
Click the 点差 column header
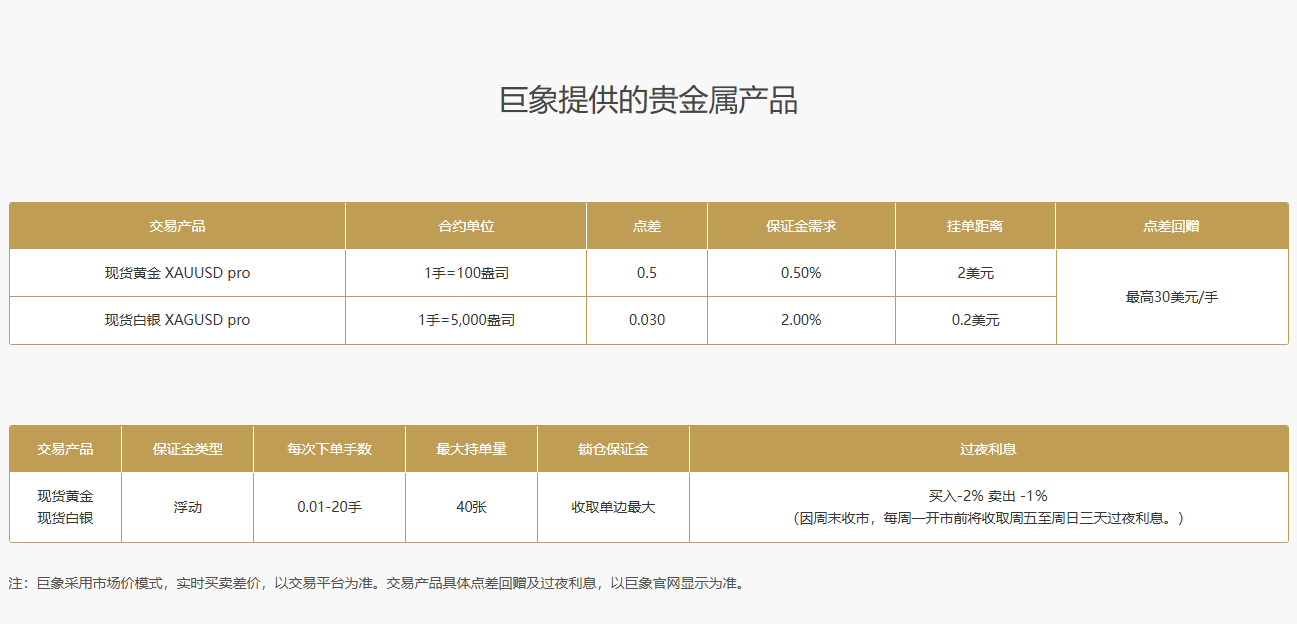646,226
